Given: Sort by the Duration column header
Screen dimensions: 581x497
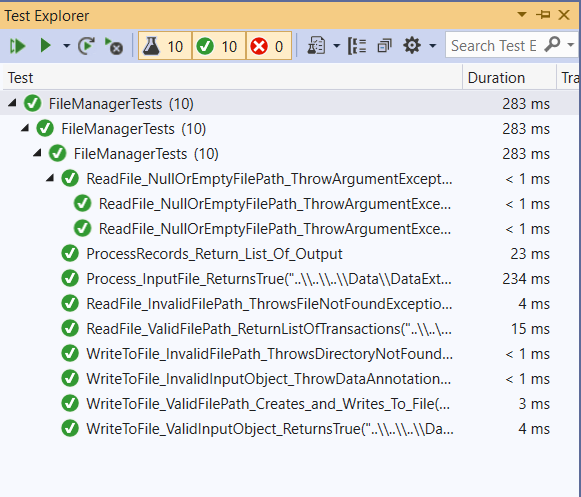Looking at the screenshot, I should click(x=509, y=78).
